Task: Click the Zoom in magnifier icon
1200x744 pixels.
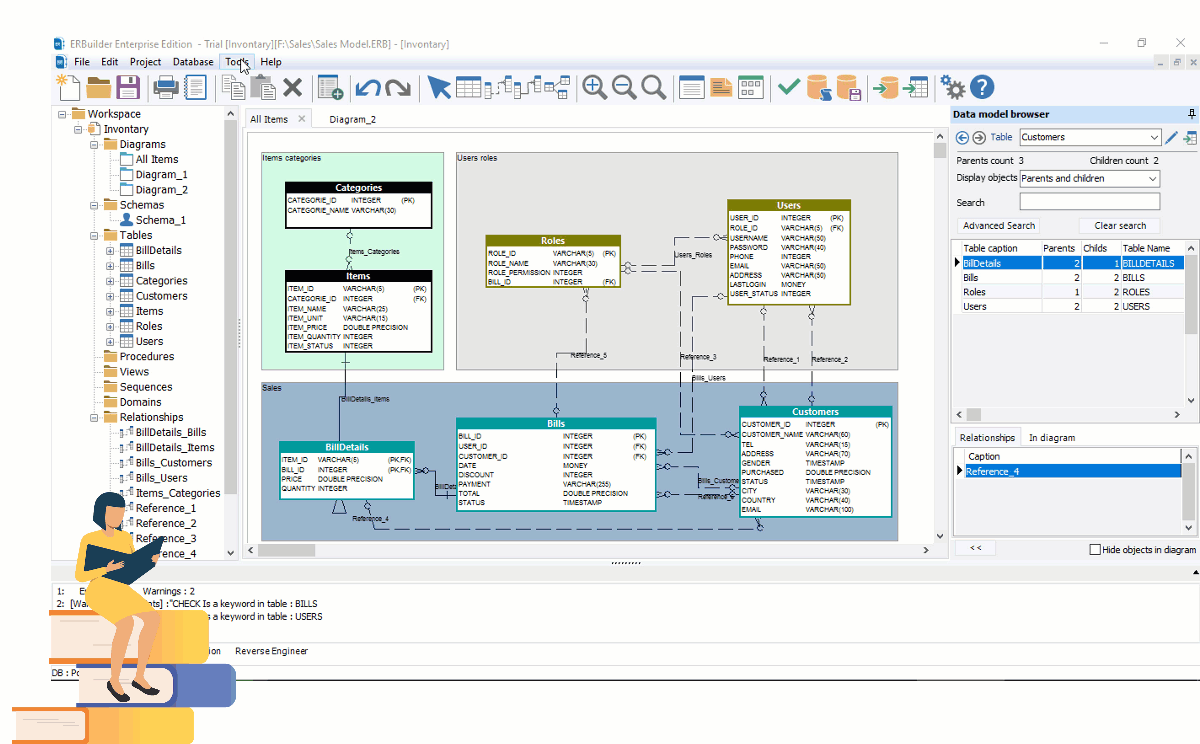Action: 594,87
